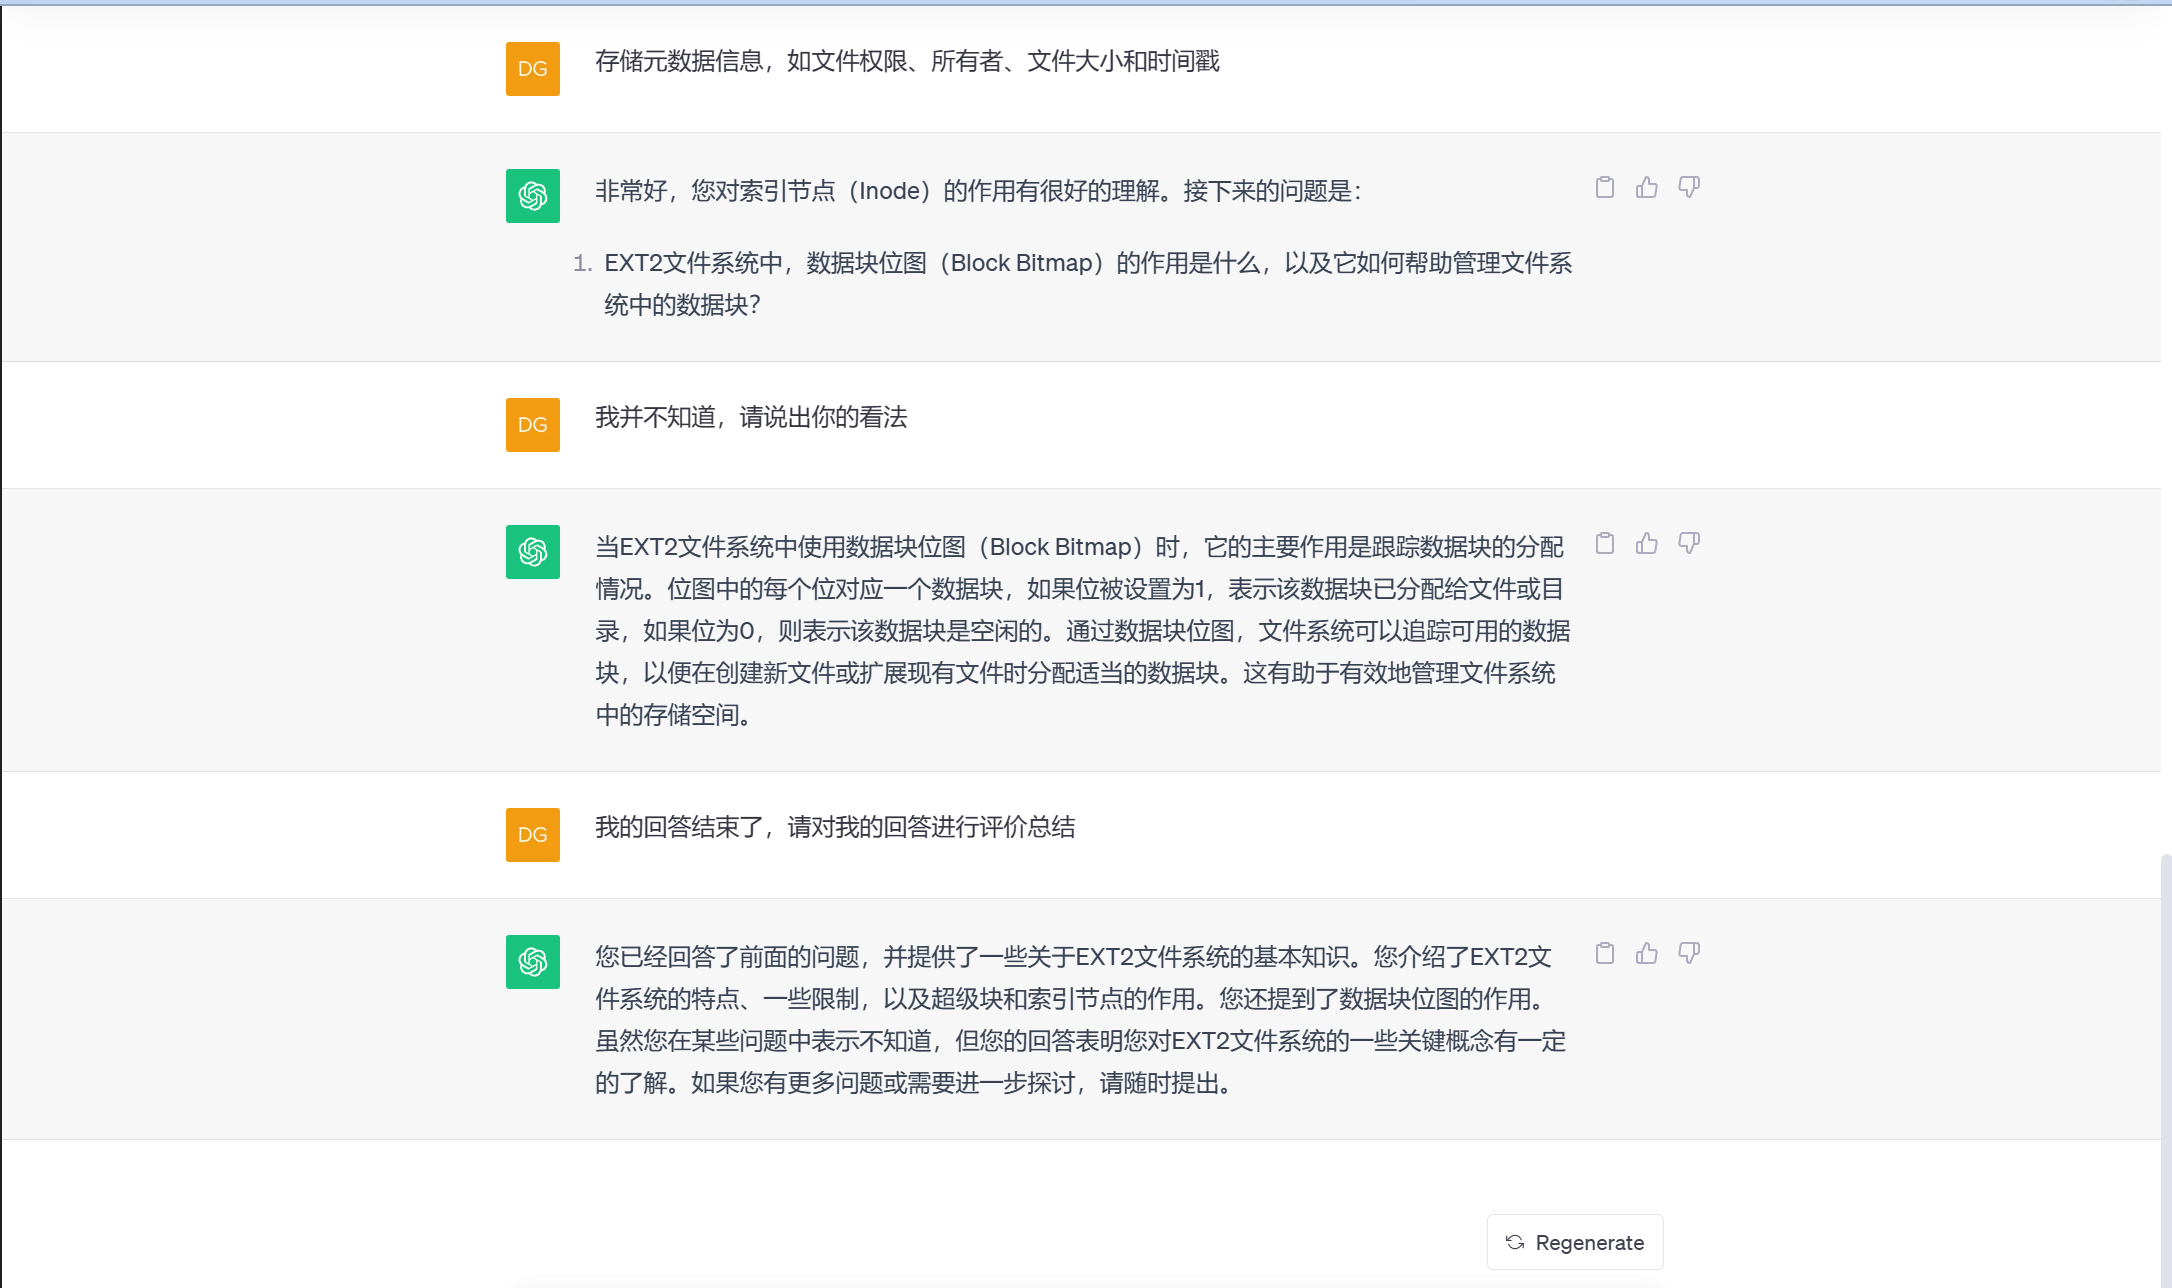This screenshot has width=2172, height=1288.
Task: Click DG avatar beside 我并不知道 message
Action: [532, 425]
